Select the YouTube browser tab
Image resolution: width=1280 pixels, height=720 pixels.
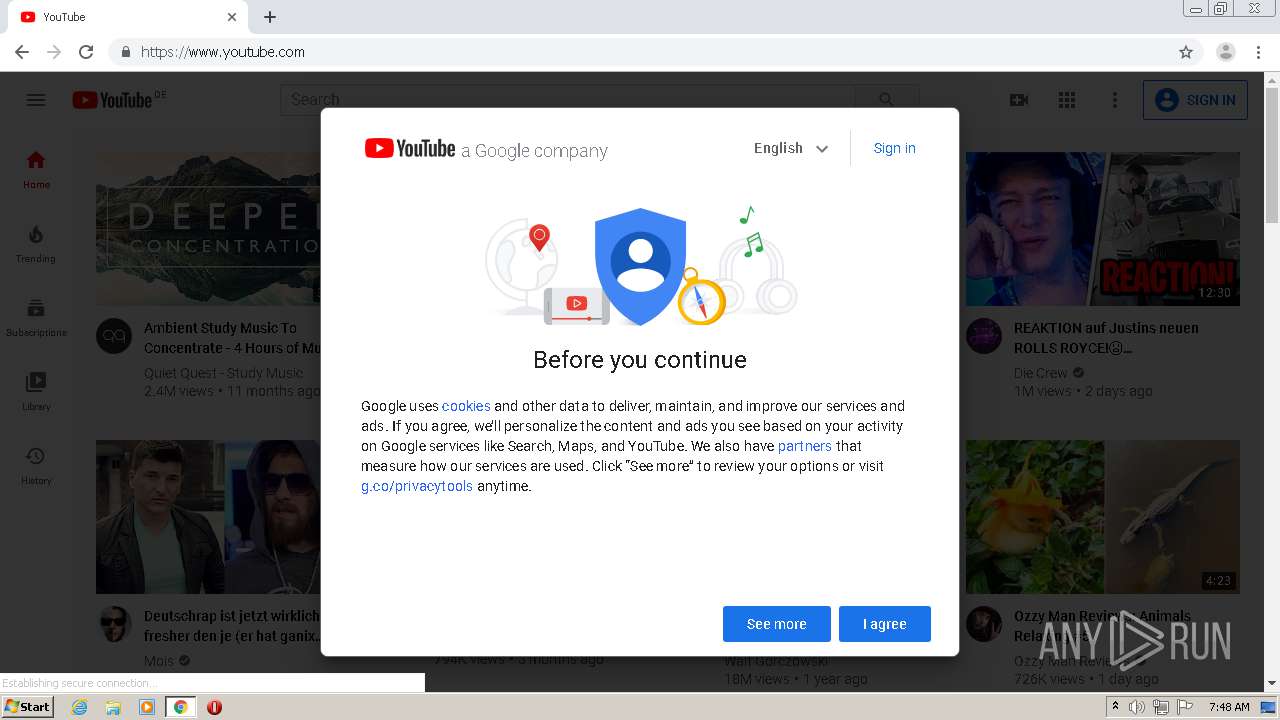[x=128, y=17]
